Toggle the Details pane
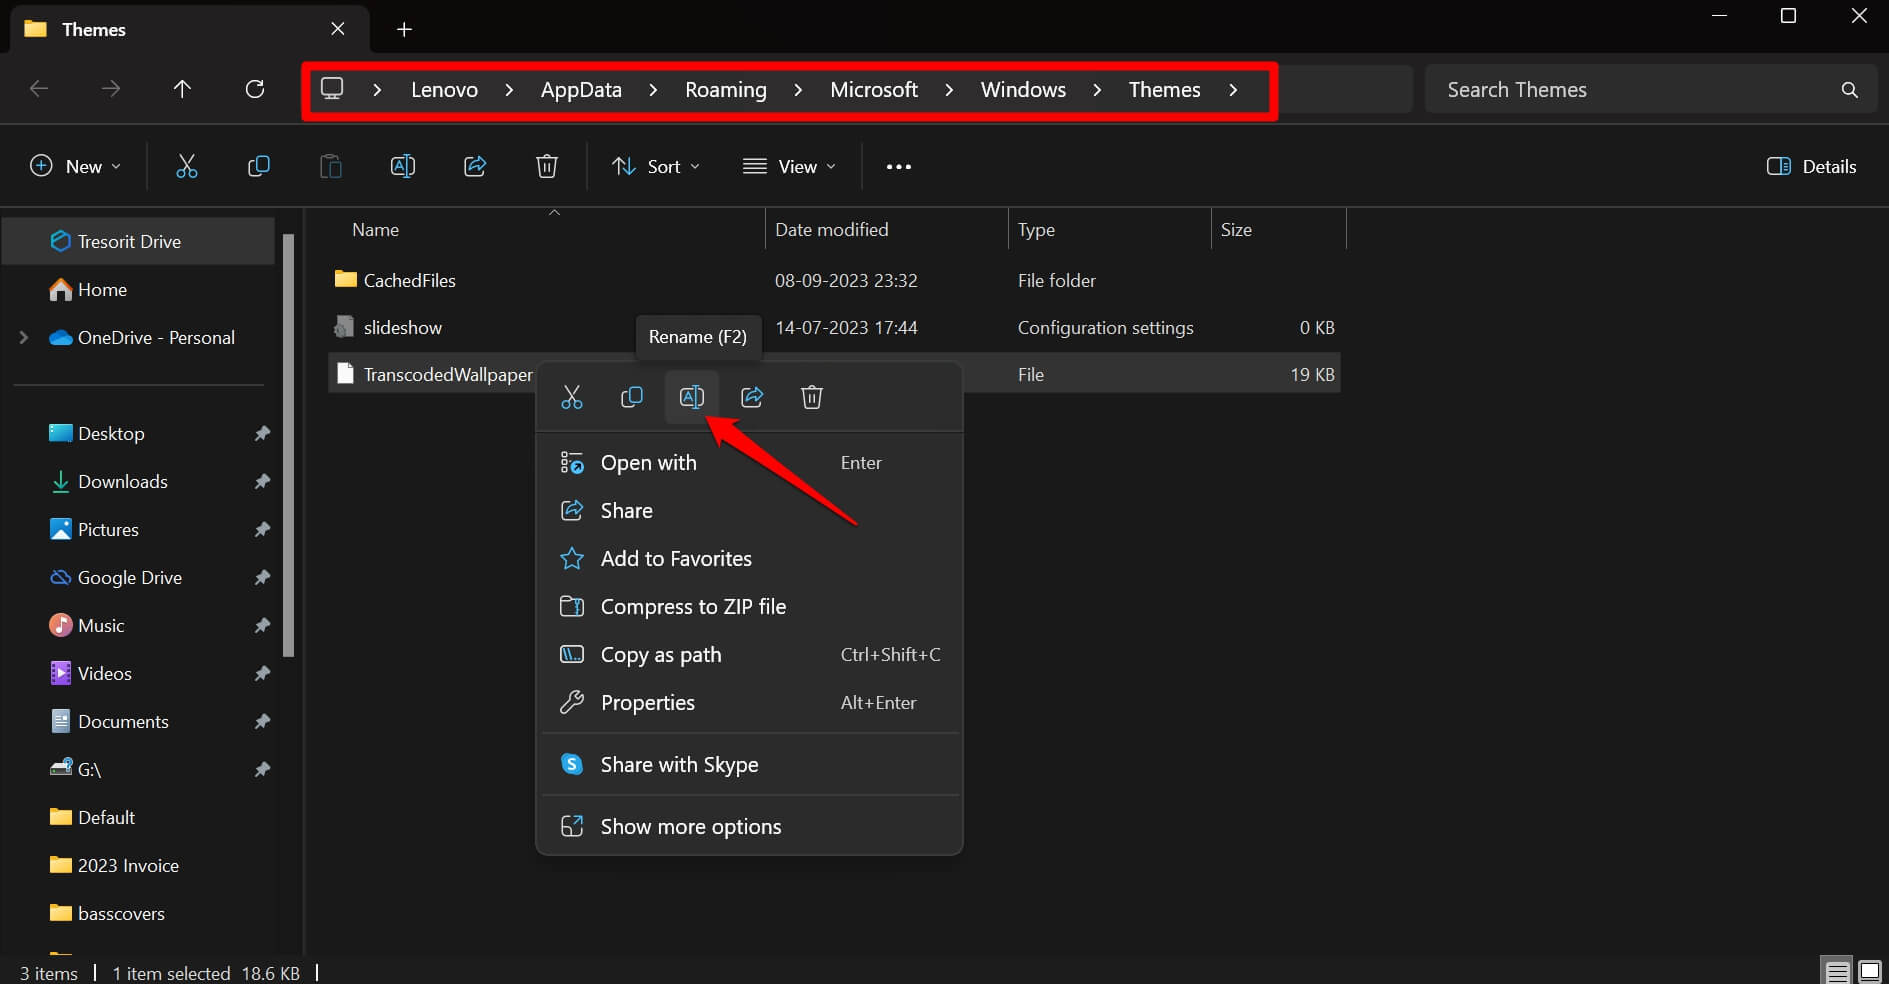1889x984 pixels. click(1811, 166)
